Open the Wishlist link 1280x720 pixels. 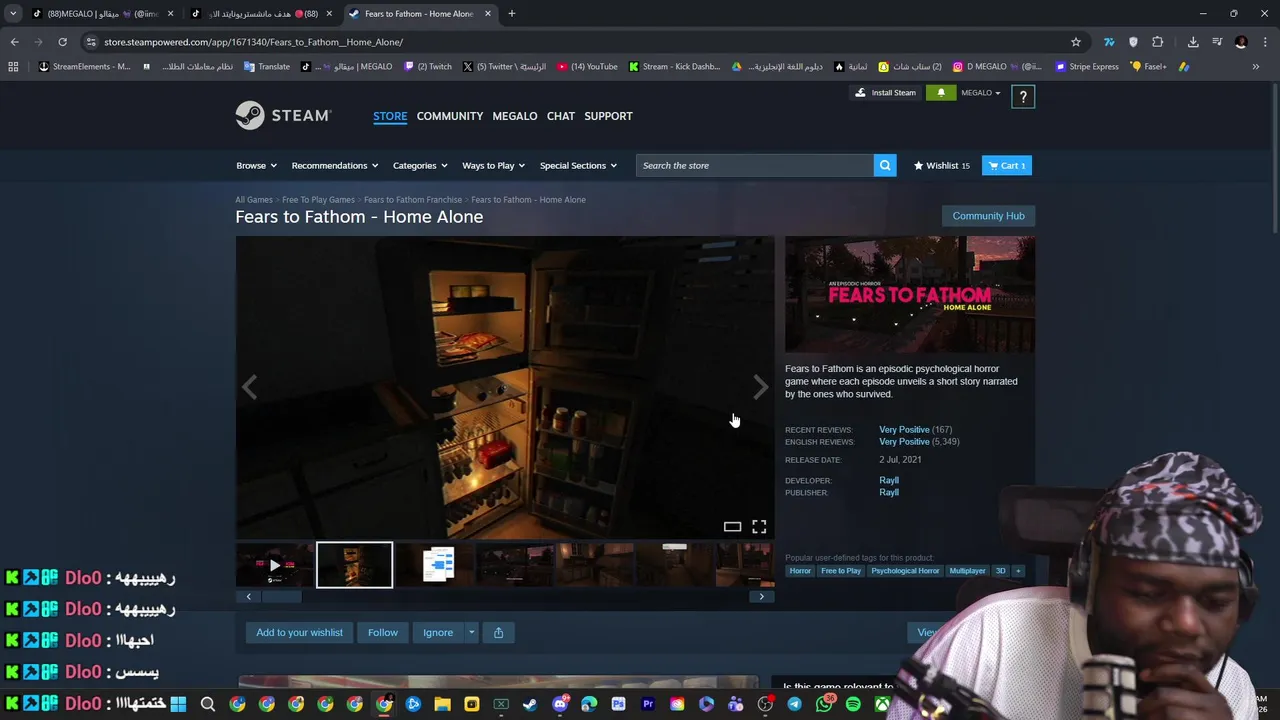(941, 165)
